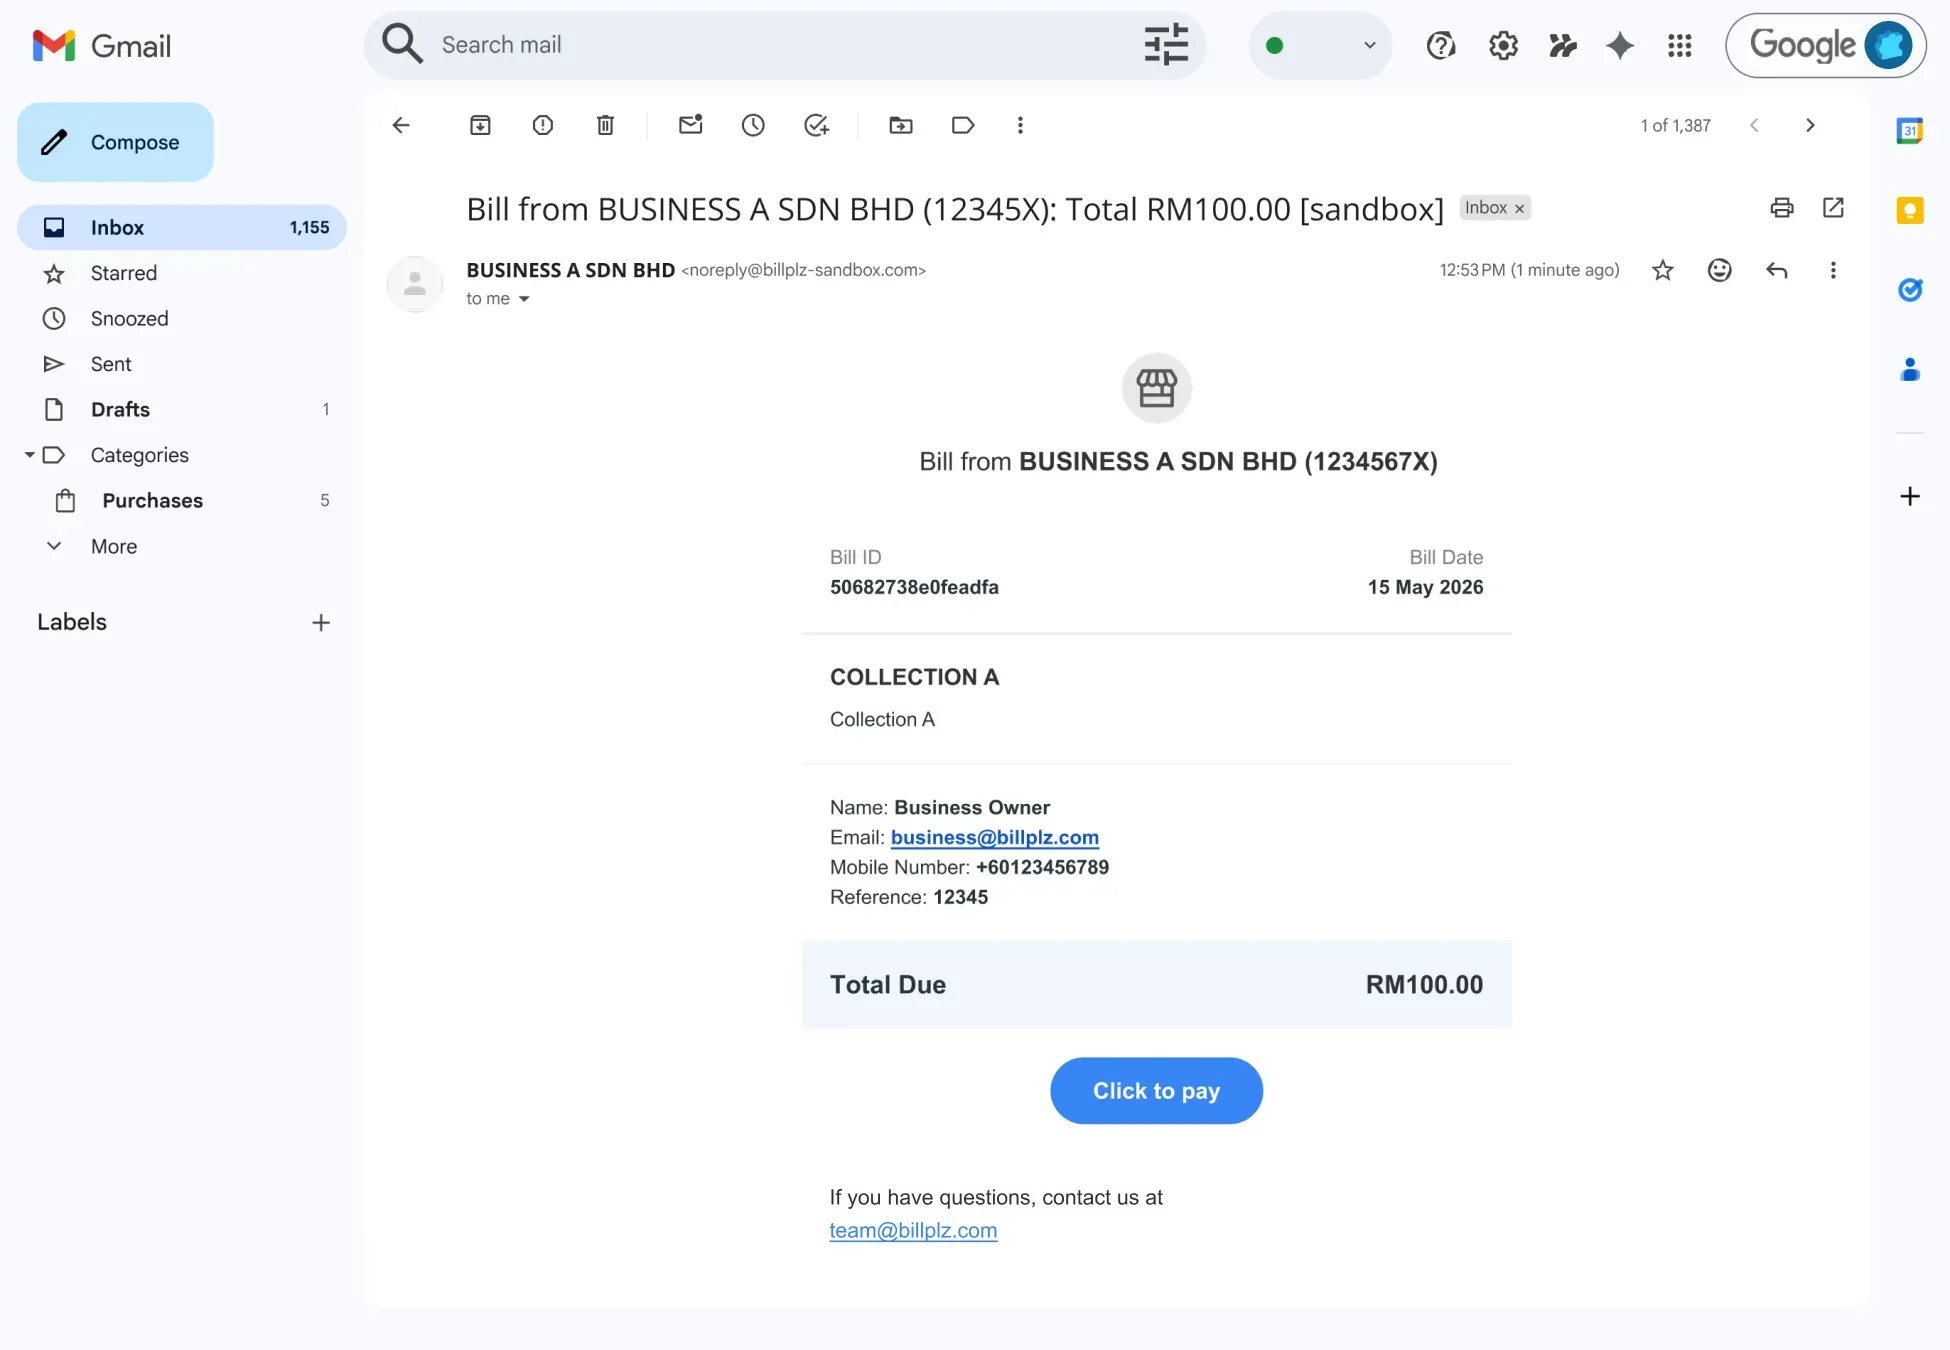Open the Purchases category
The height and width of the screenshot is (1350, 1950).
coord(152,500)
